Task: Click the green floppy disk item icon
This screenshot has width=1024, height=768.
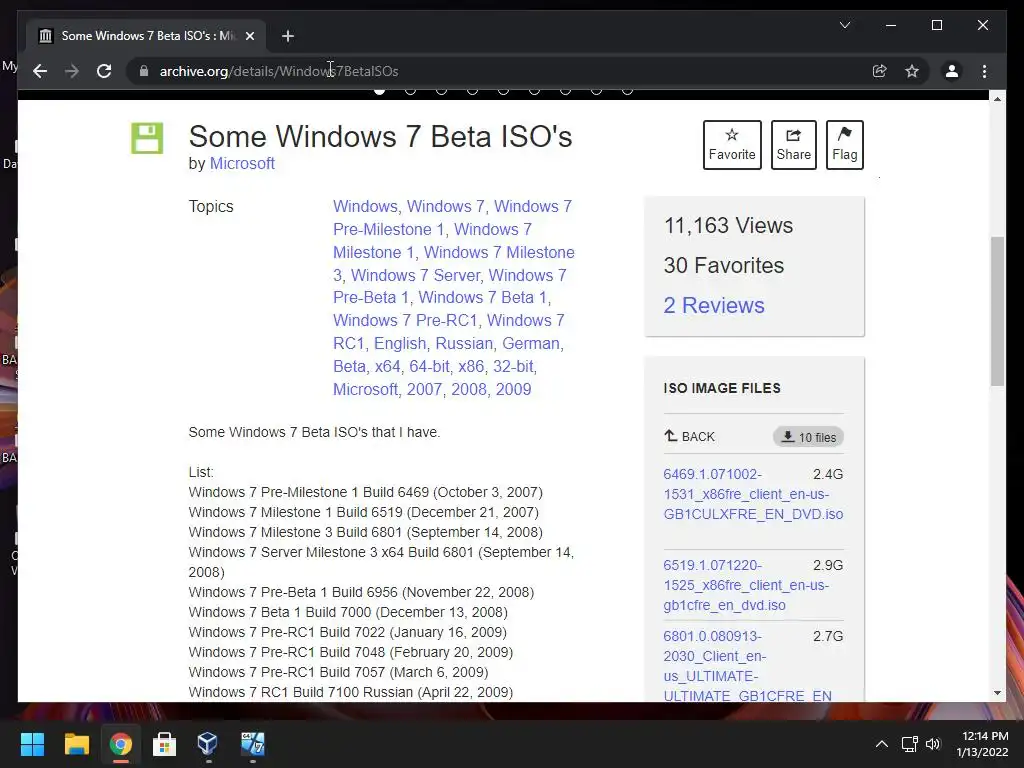Action: (x=147, y=138)
